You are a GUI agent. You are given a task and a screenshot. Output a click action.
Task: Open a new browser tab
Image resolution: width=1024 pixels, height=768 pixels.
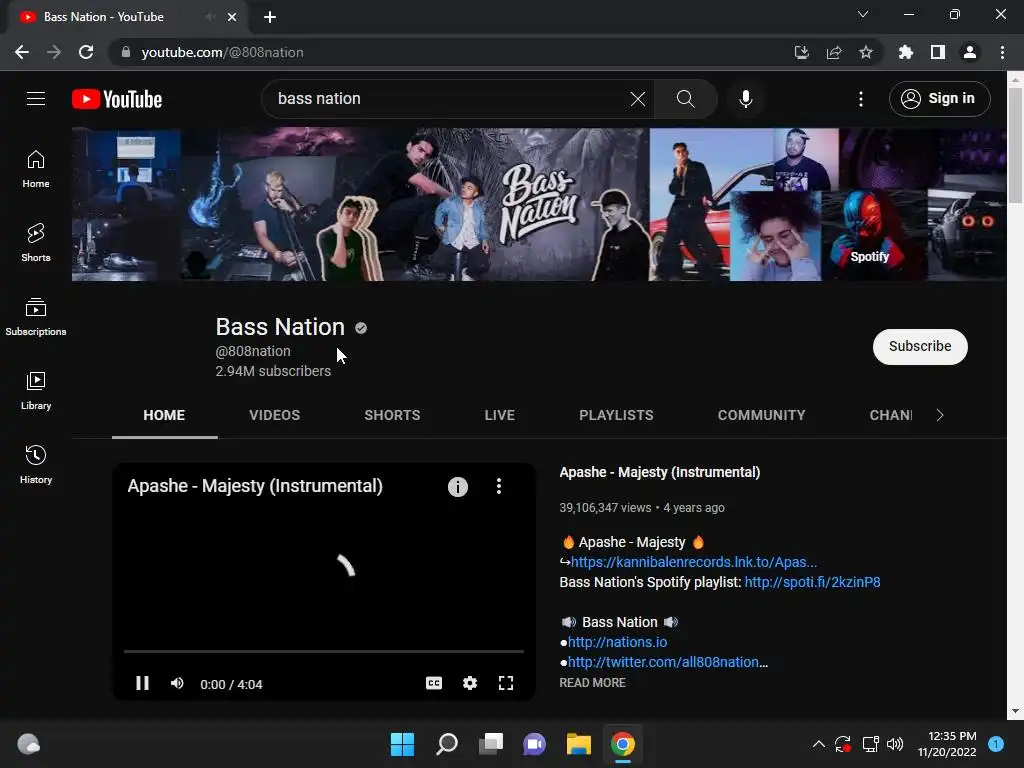point(270,17)
